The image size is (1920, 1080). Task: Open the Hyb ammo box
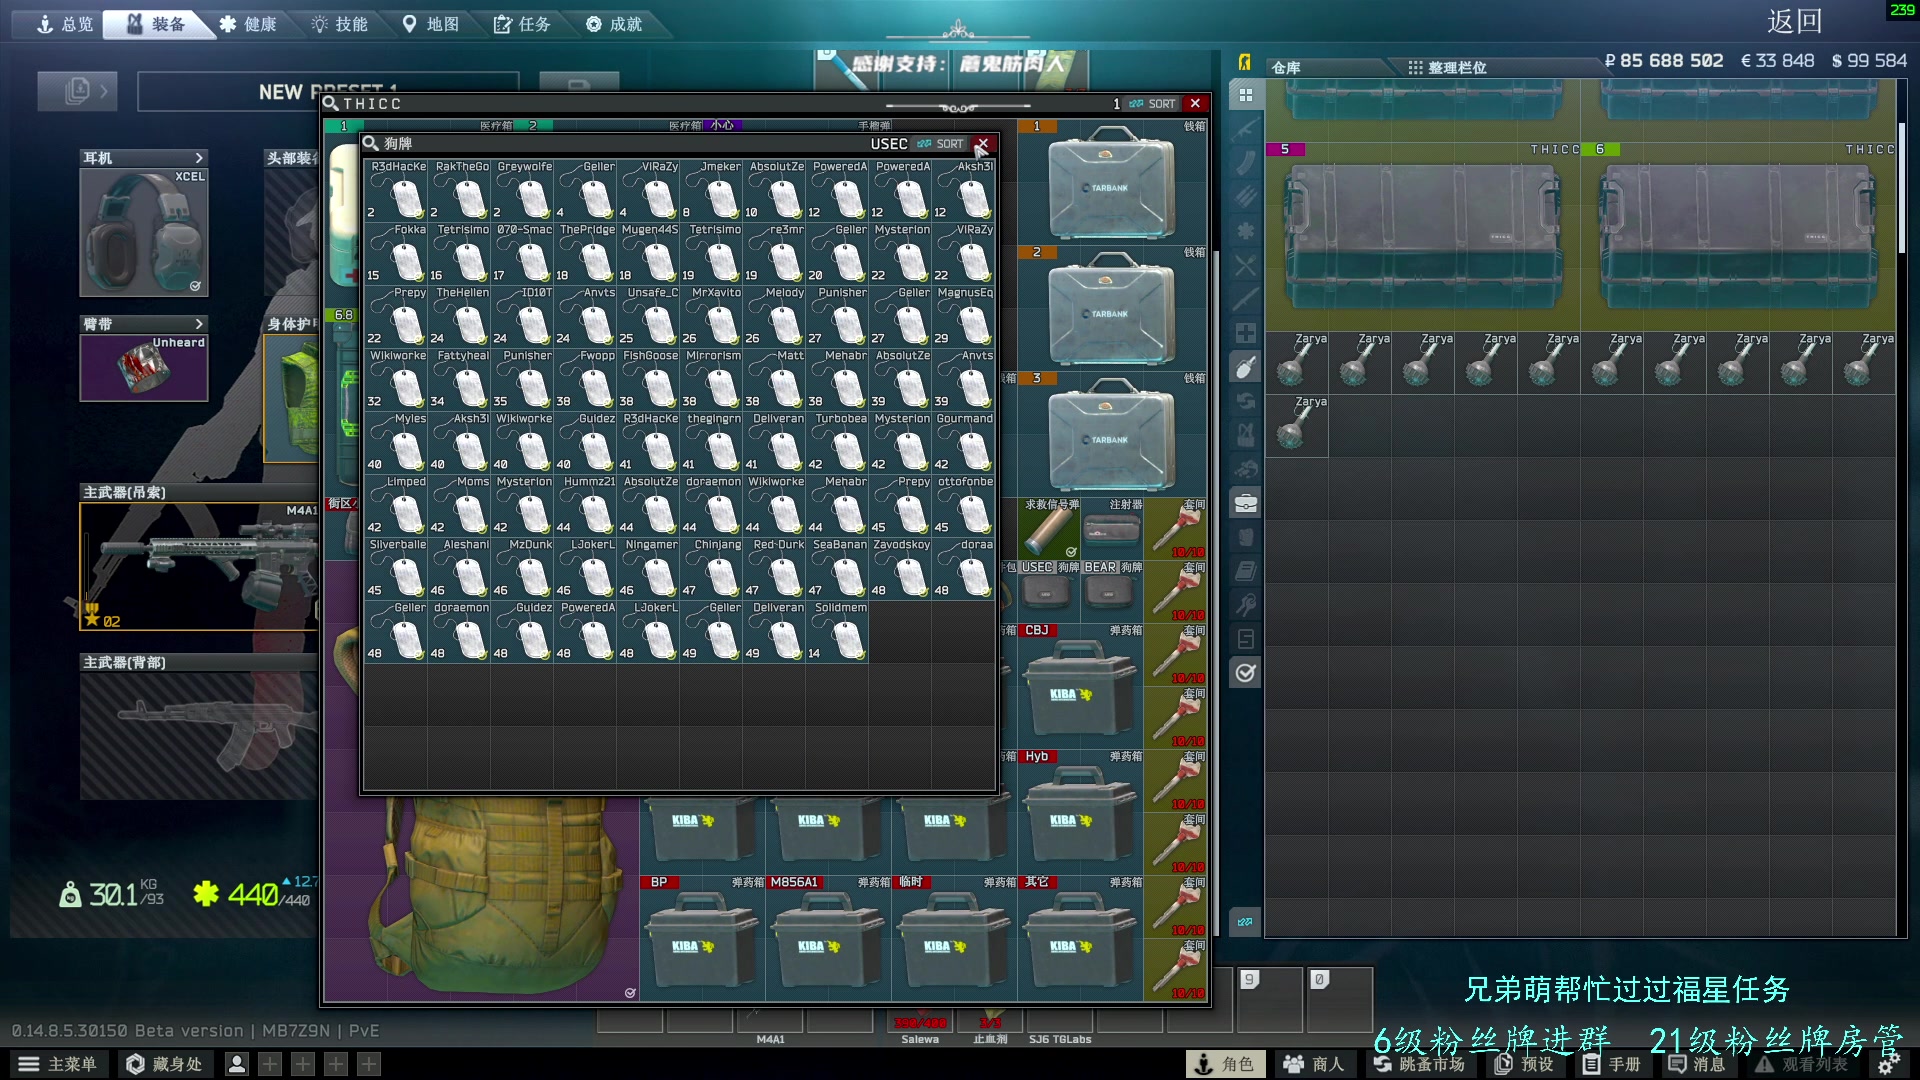pyautogui.click(x=1080, y=813)
